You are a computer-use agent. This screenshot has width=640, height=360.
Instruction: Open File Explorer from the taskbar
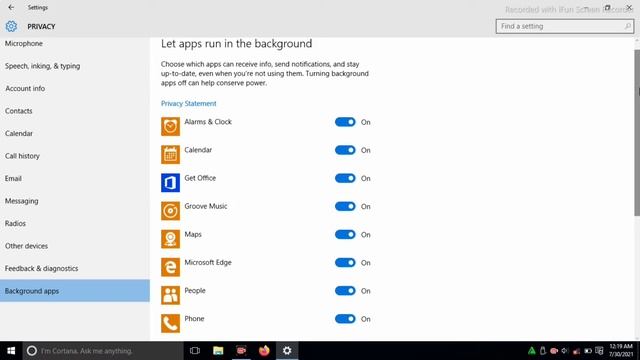218,351
